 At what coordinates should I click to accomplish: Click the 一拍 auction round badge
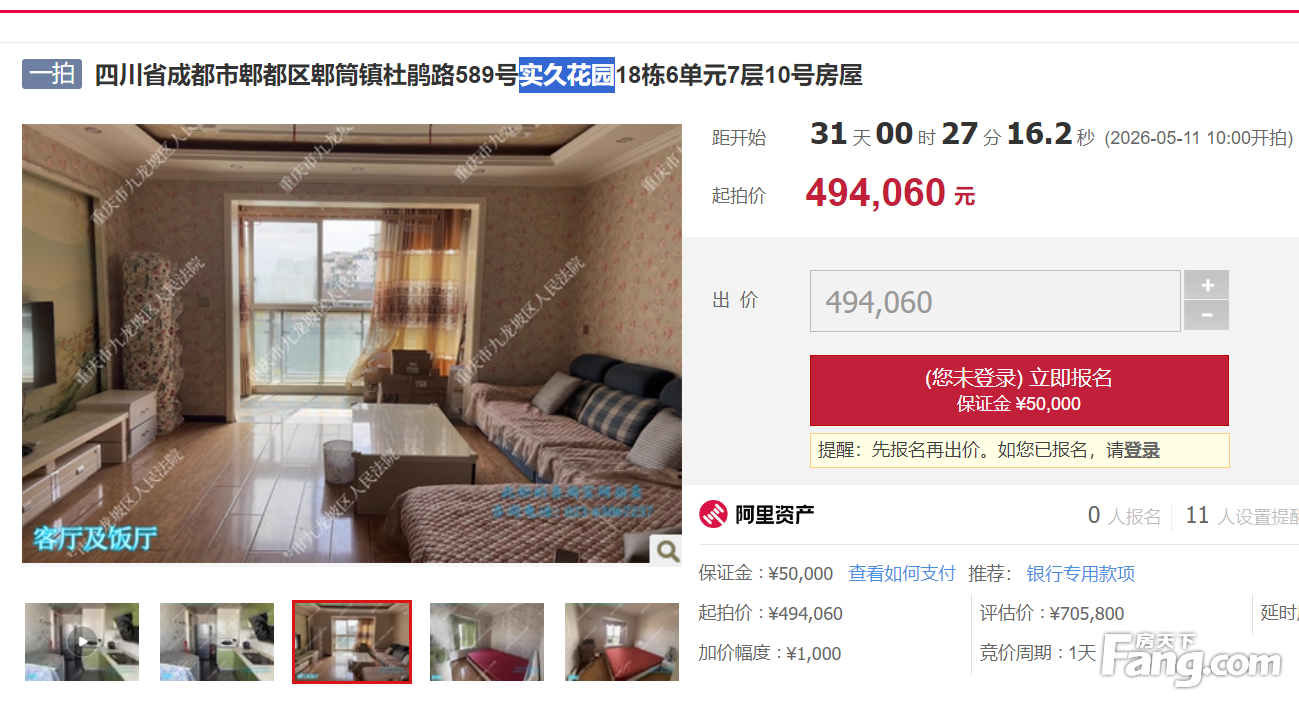52,74
